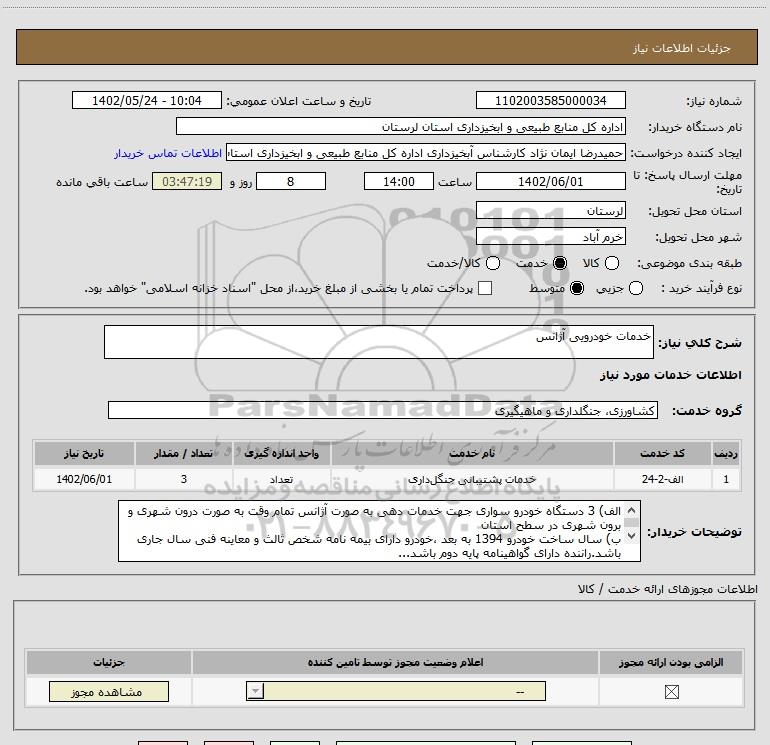Click service code cell الف-2-24
The height and width of the screenshot is (745, 770).
(662, 479)
